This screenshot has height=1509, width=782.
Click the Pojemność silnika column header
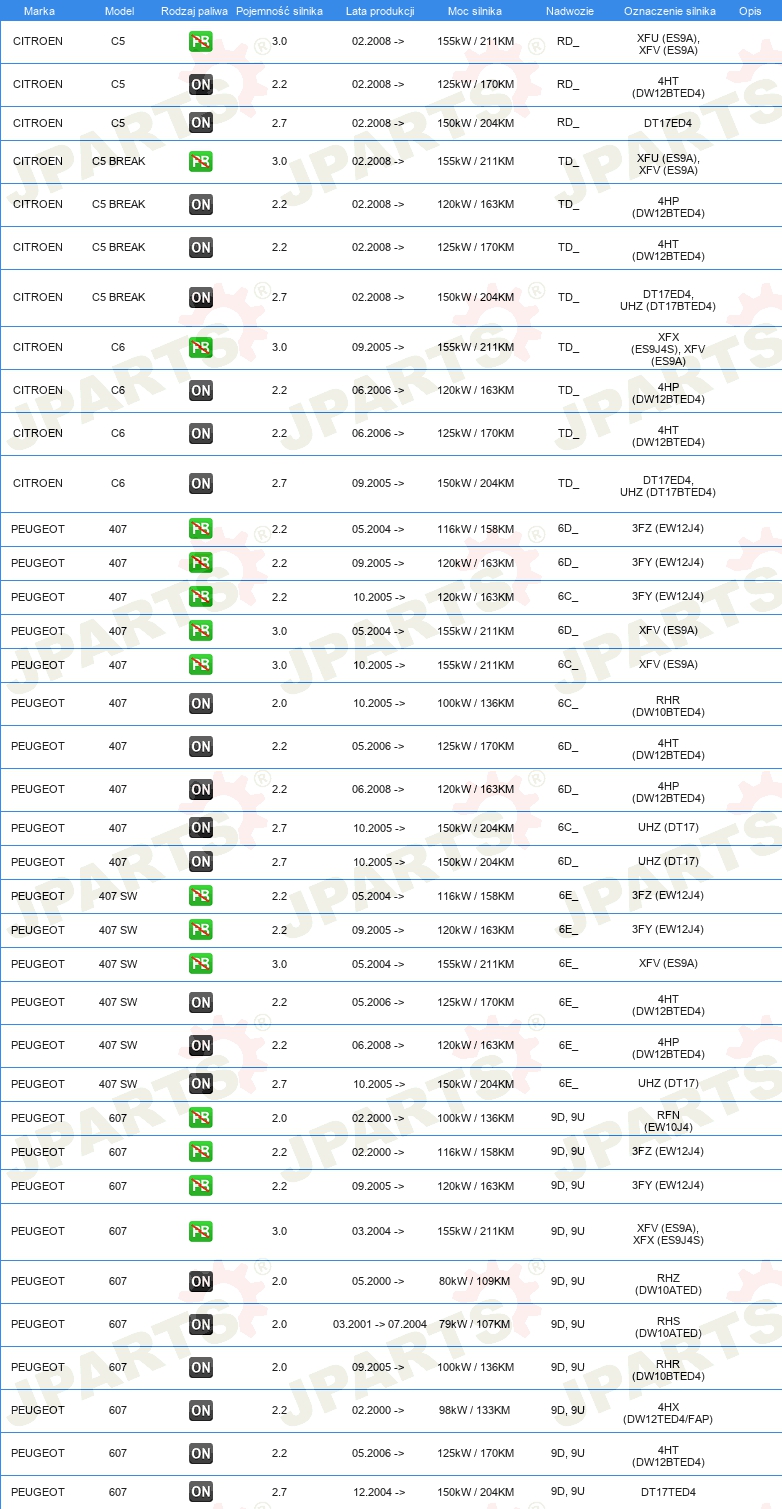(x=279, y=10)
